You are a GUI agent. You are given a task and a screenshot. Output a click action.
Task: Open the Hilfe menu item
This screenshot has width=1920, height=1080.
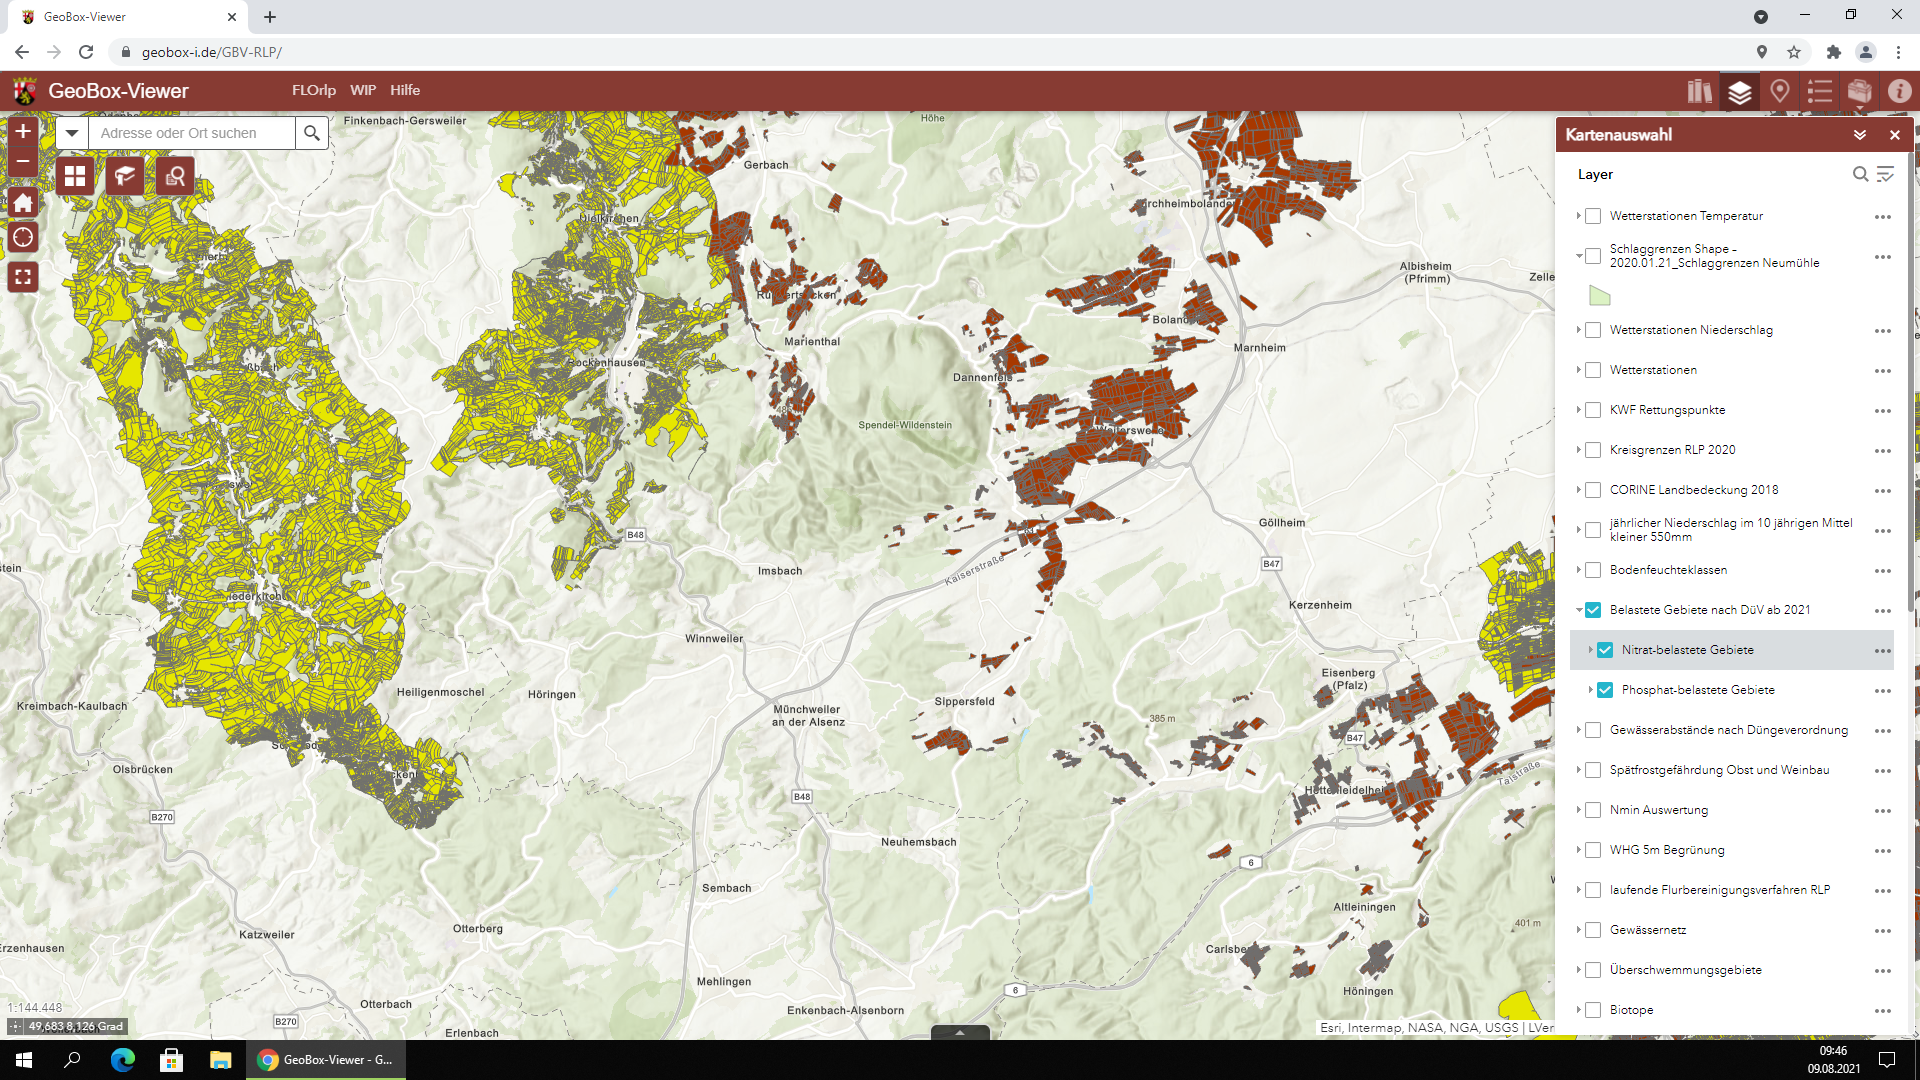405,90
